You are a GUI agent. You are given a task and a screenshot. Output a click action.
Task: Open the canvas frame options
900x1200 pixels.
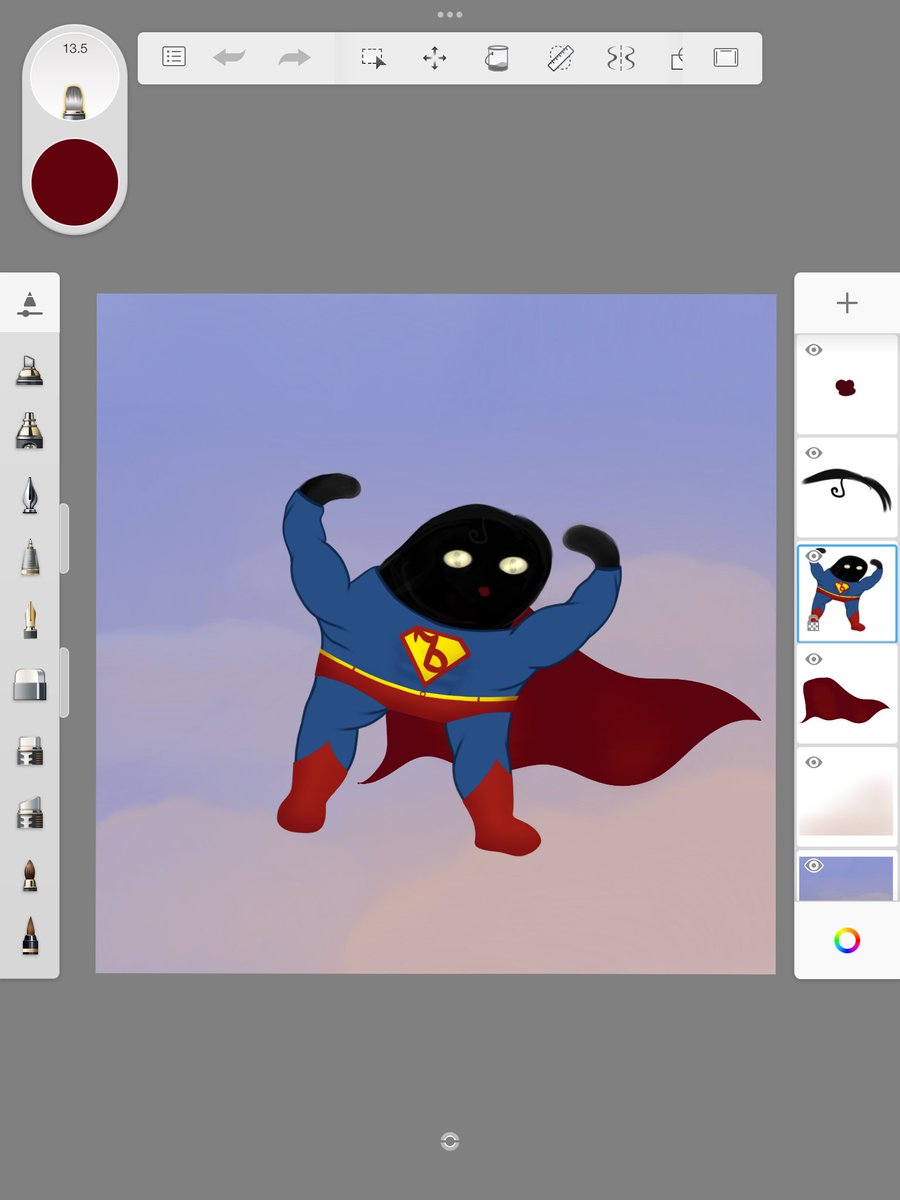(x=727, y=57)
